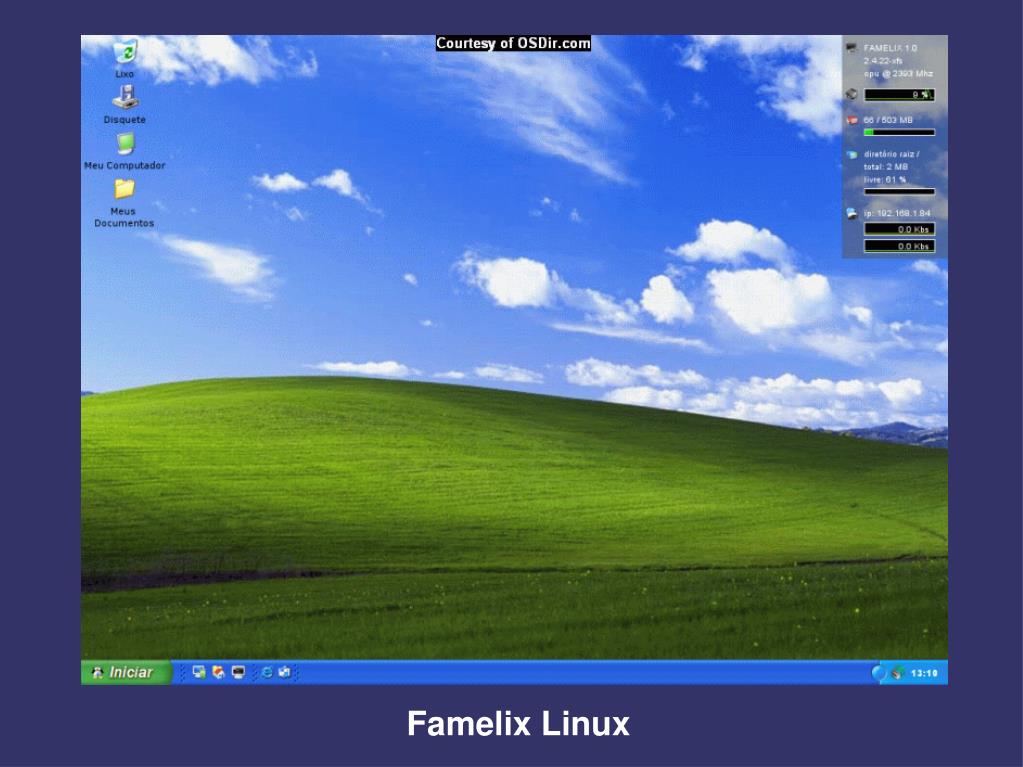Click the 'total: 2 MB' text
Image resolution: width=1023 pixels, height=767 pixels.
click(885, 167)
